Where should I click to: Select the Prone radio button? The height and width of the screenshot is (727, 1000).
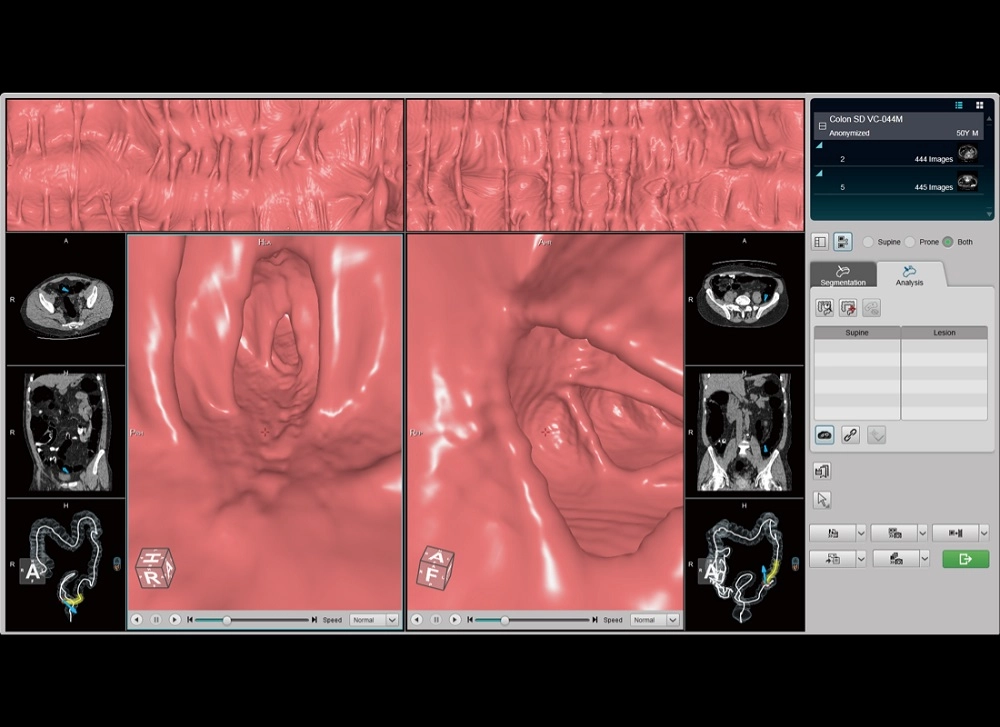coord(910,242)
